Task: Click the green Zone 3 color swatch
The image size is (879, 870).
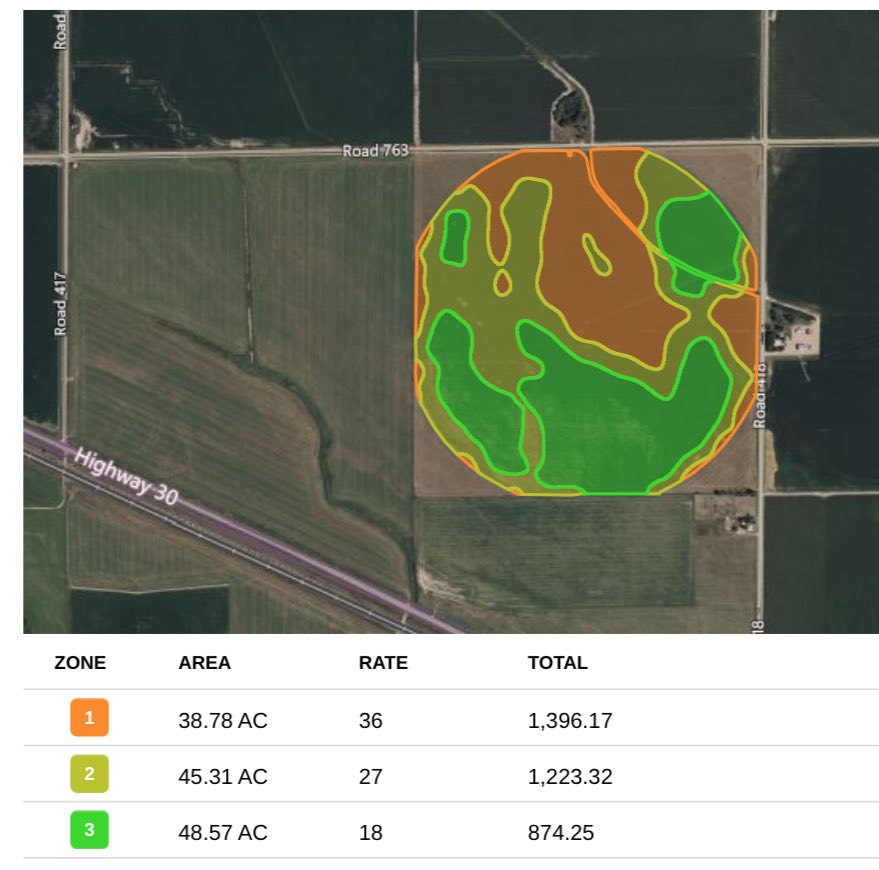Action: tap(89, 829)
